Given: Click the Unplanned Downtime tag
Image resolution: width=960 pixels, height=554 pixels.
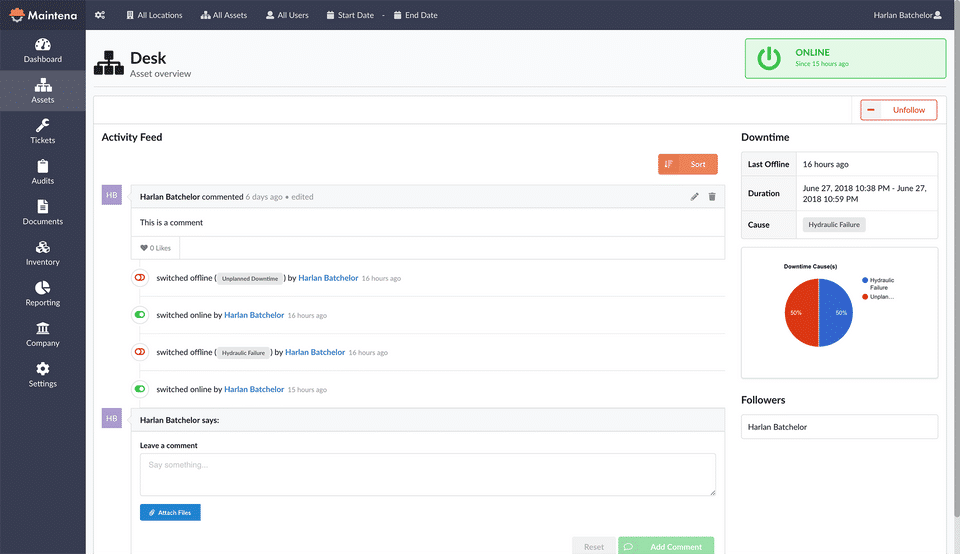Looking at the screenshot, I should (x=250, y=279).
